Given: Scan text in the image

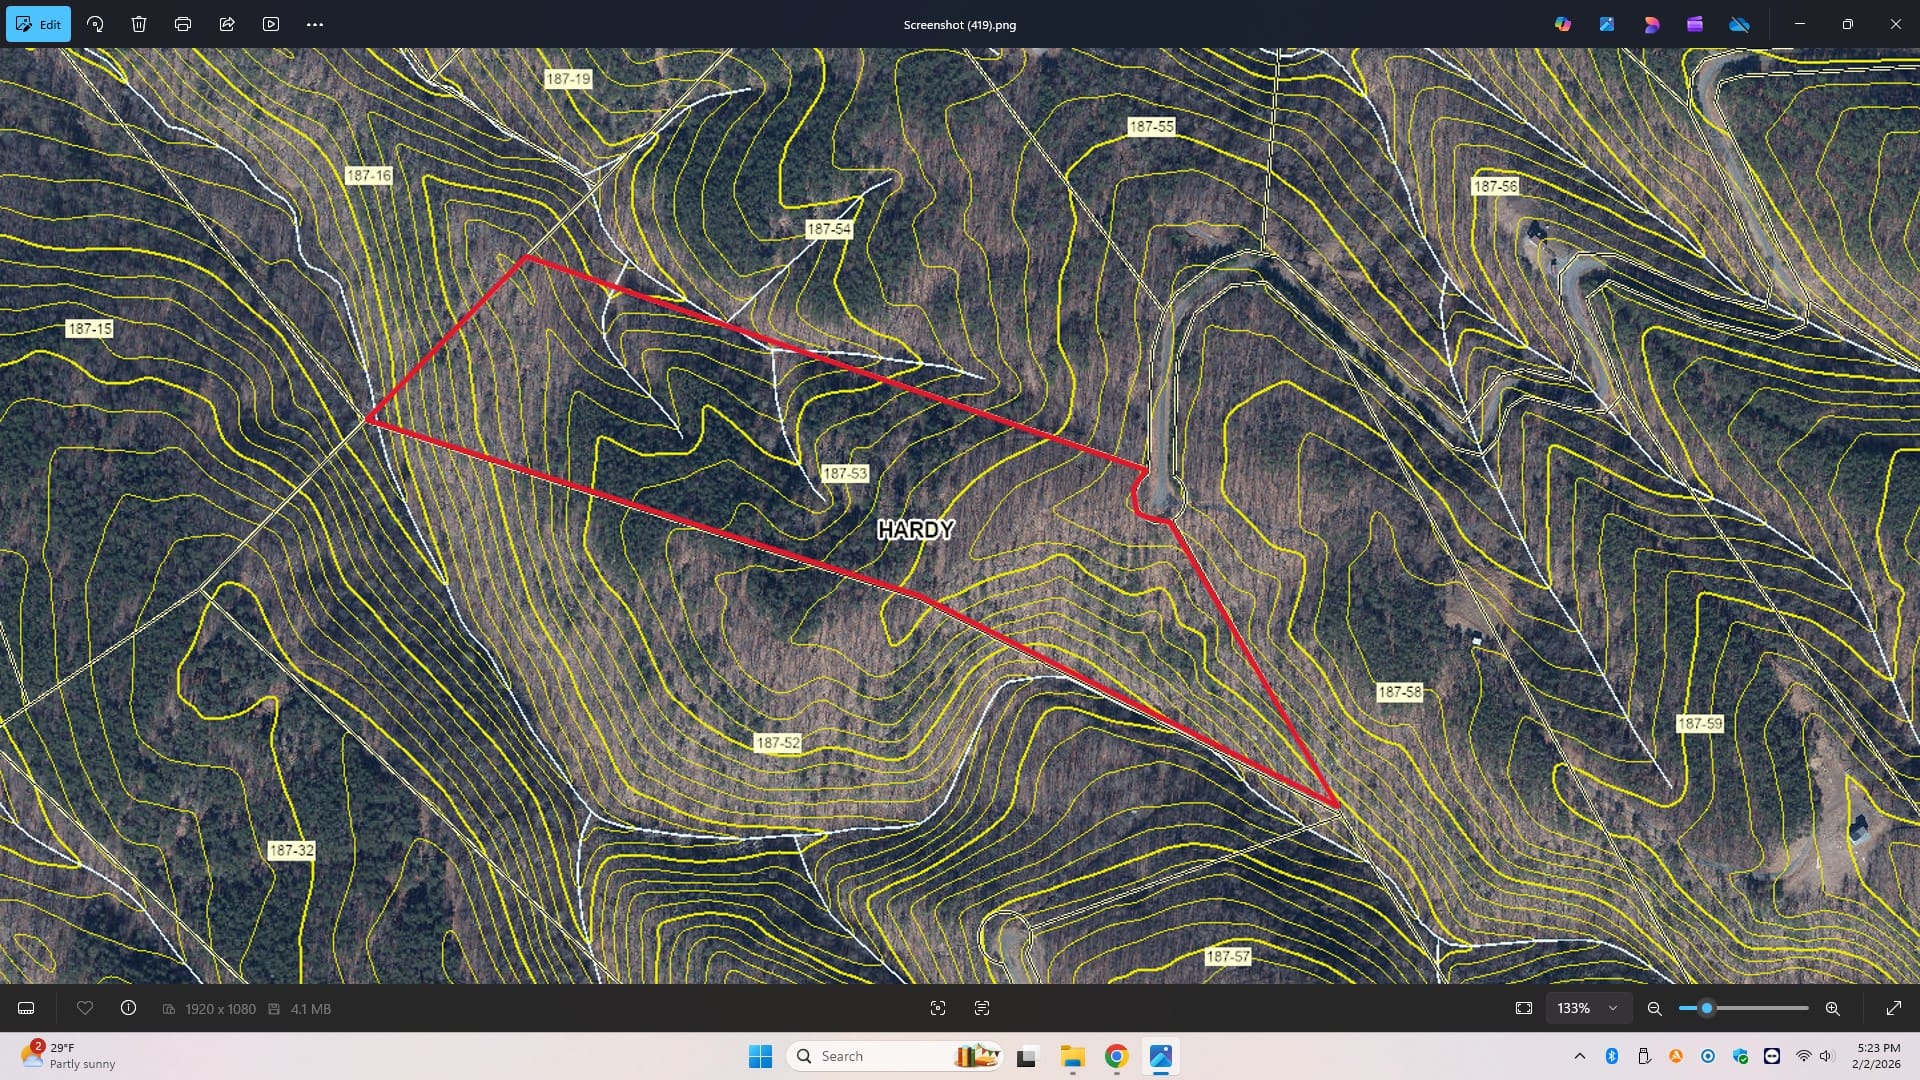Looking at the screenshot, I should click(982, 1008).
